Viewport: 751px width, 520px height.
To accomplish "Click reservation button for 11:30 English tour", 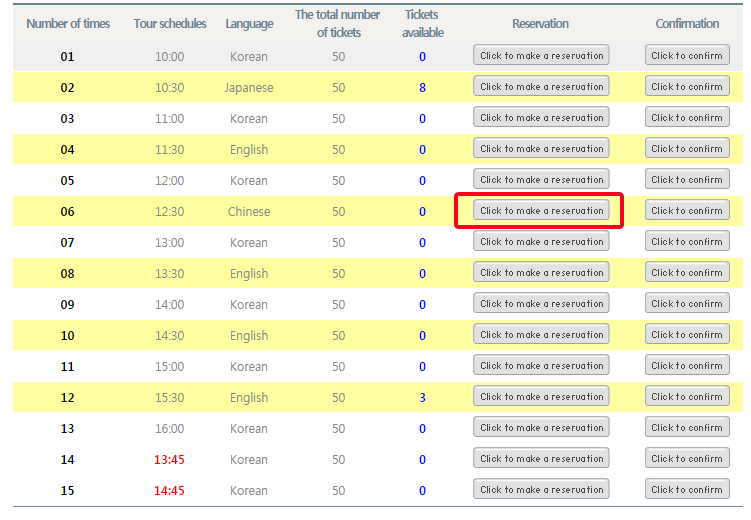I will 541,148.
